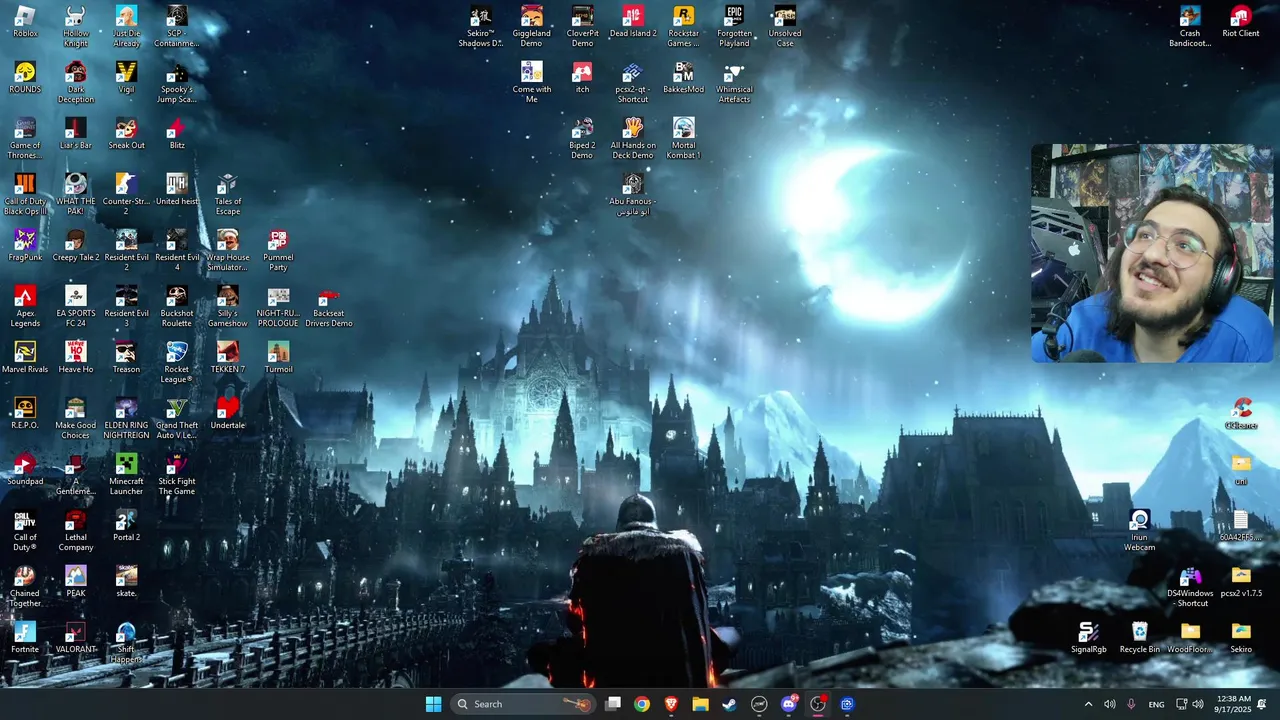Open File Explorer from the taskbar
This screenshot has width=1280, height=720.
(x=700, y=704)
